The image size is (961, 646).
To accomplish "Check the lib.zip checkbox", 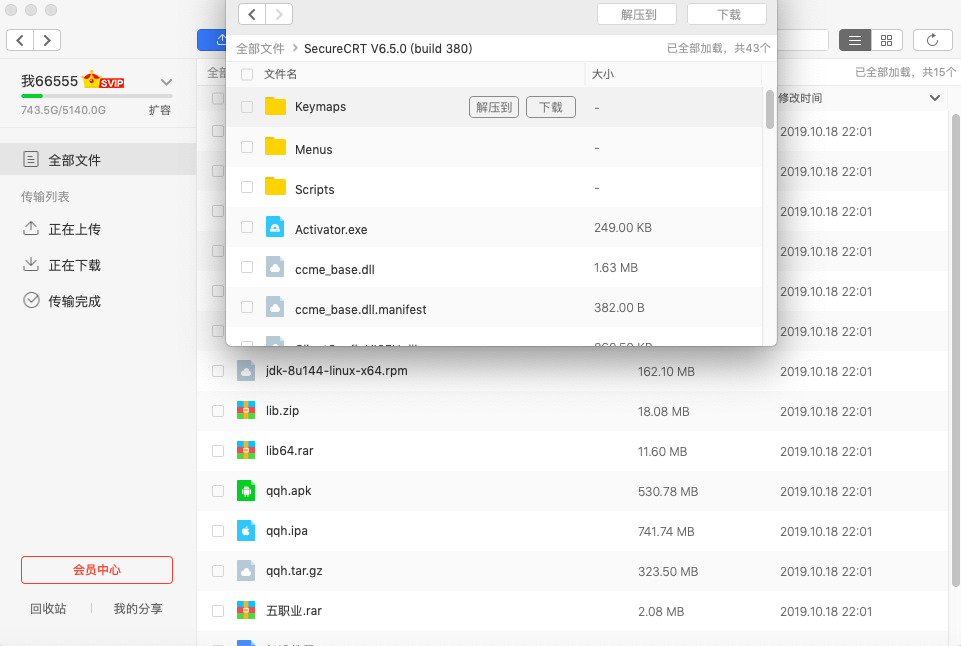I will point(218,411).
